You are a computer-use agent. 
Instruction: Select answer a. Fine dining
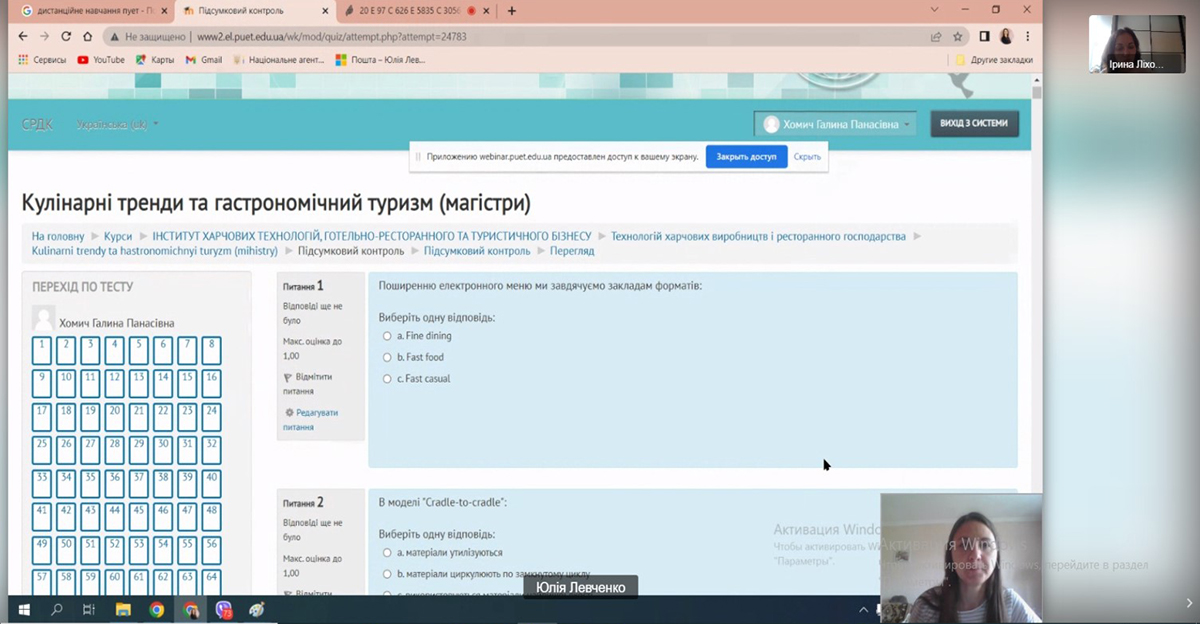(388, 336)
